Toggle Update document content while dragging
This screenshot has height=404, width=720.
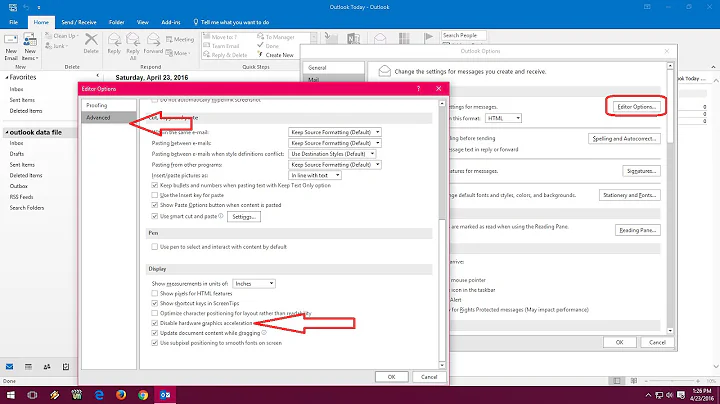click(x=155, y=333)
